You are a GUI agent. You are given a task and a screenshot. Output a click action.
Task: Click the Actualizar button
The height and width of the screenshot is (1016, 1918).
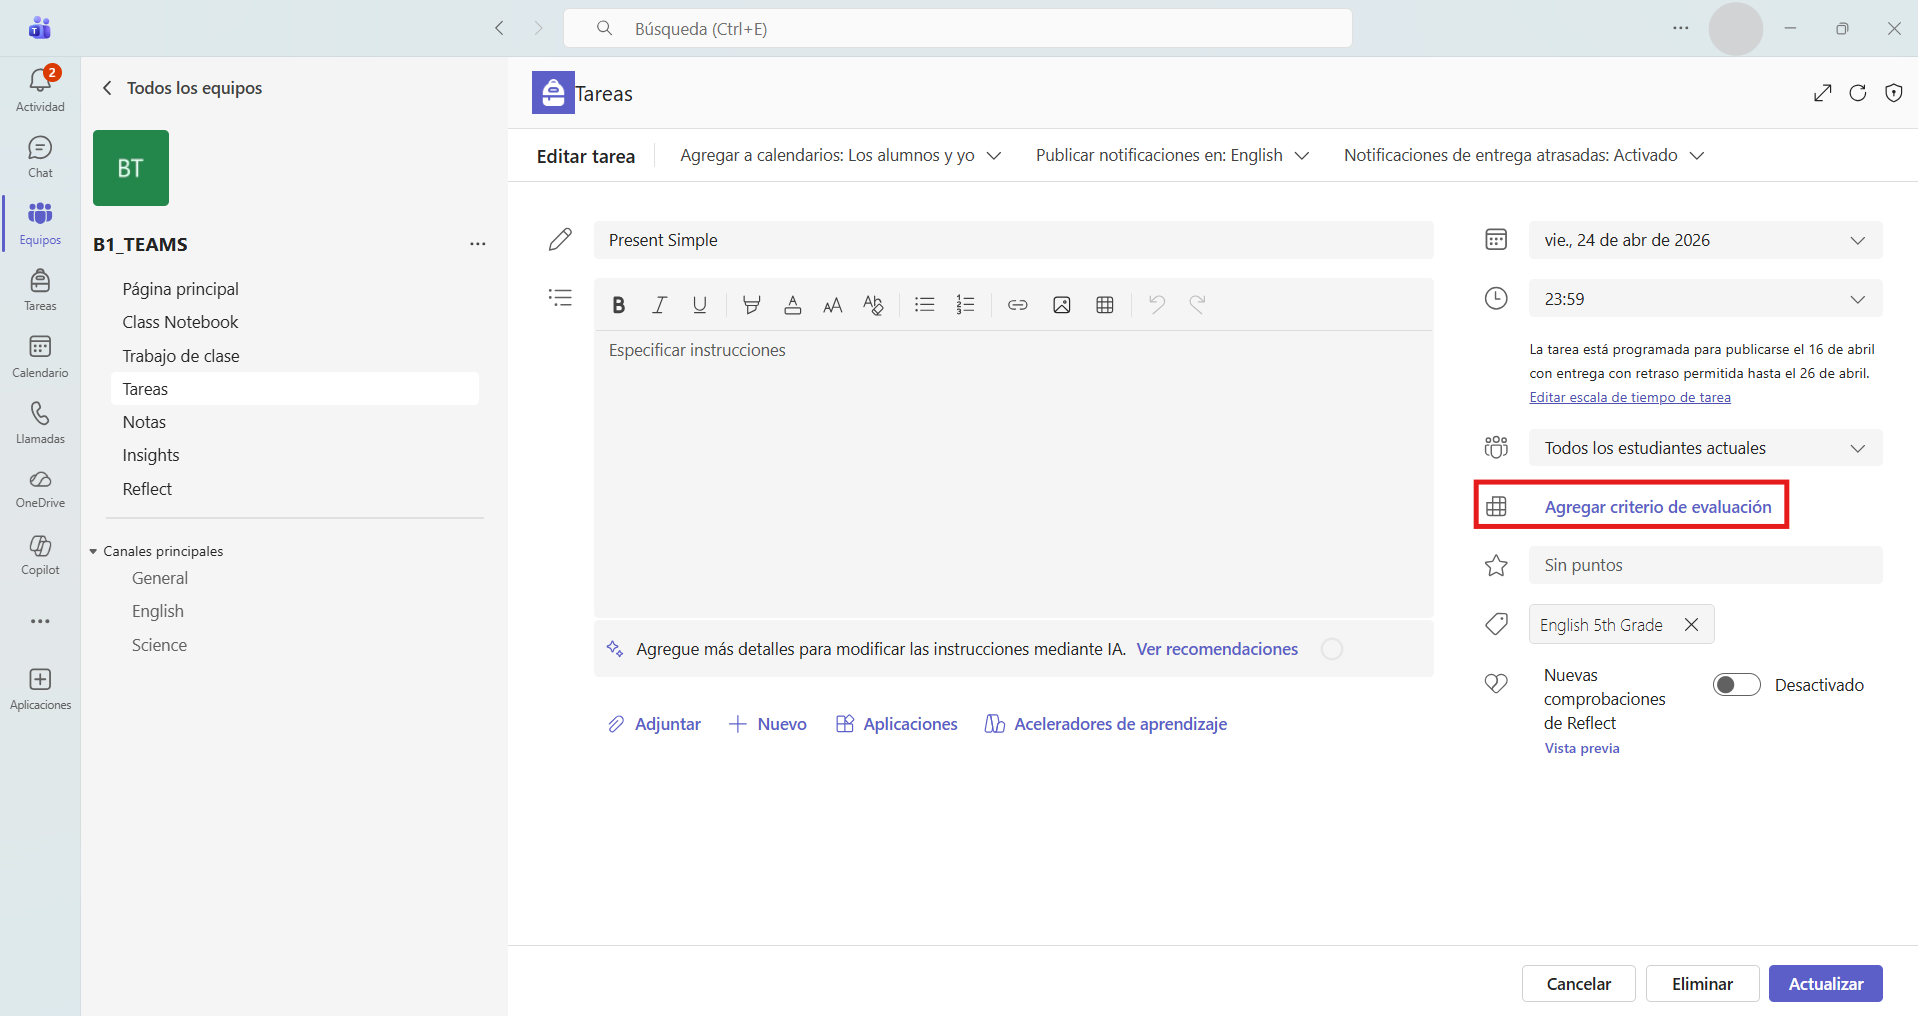pos(1826,984)
